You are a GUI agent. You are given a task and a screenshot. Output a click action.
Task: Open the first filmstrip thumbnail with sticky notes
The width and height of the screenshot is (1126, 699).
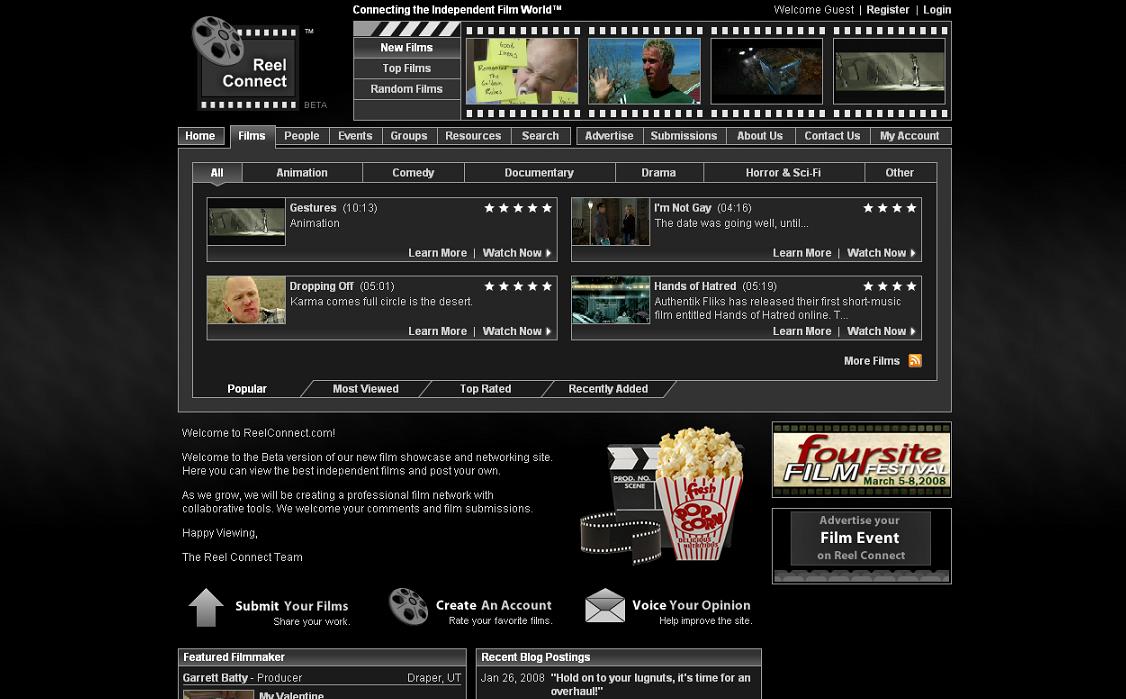[521, 71]
